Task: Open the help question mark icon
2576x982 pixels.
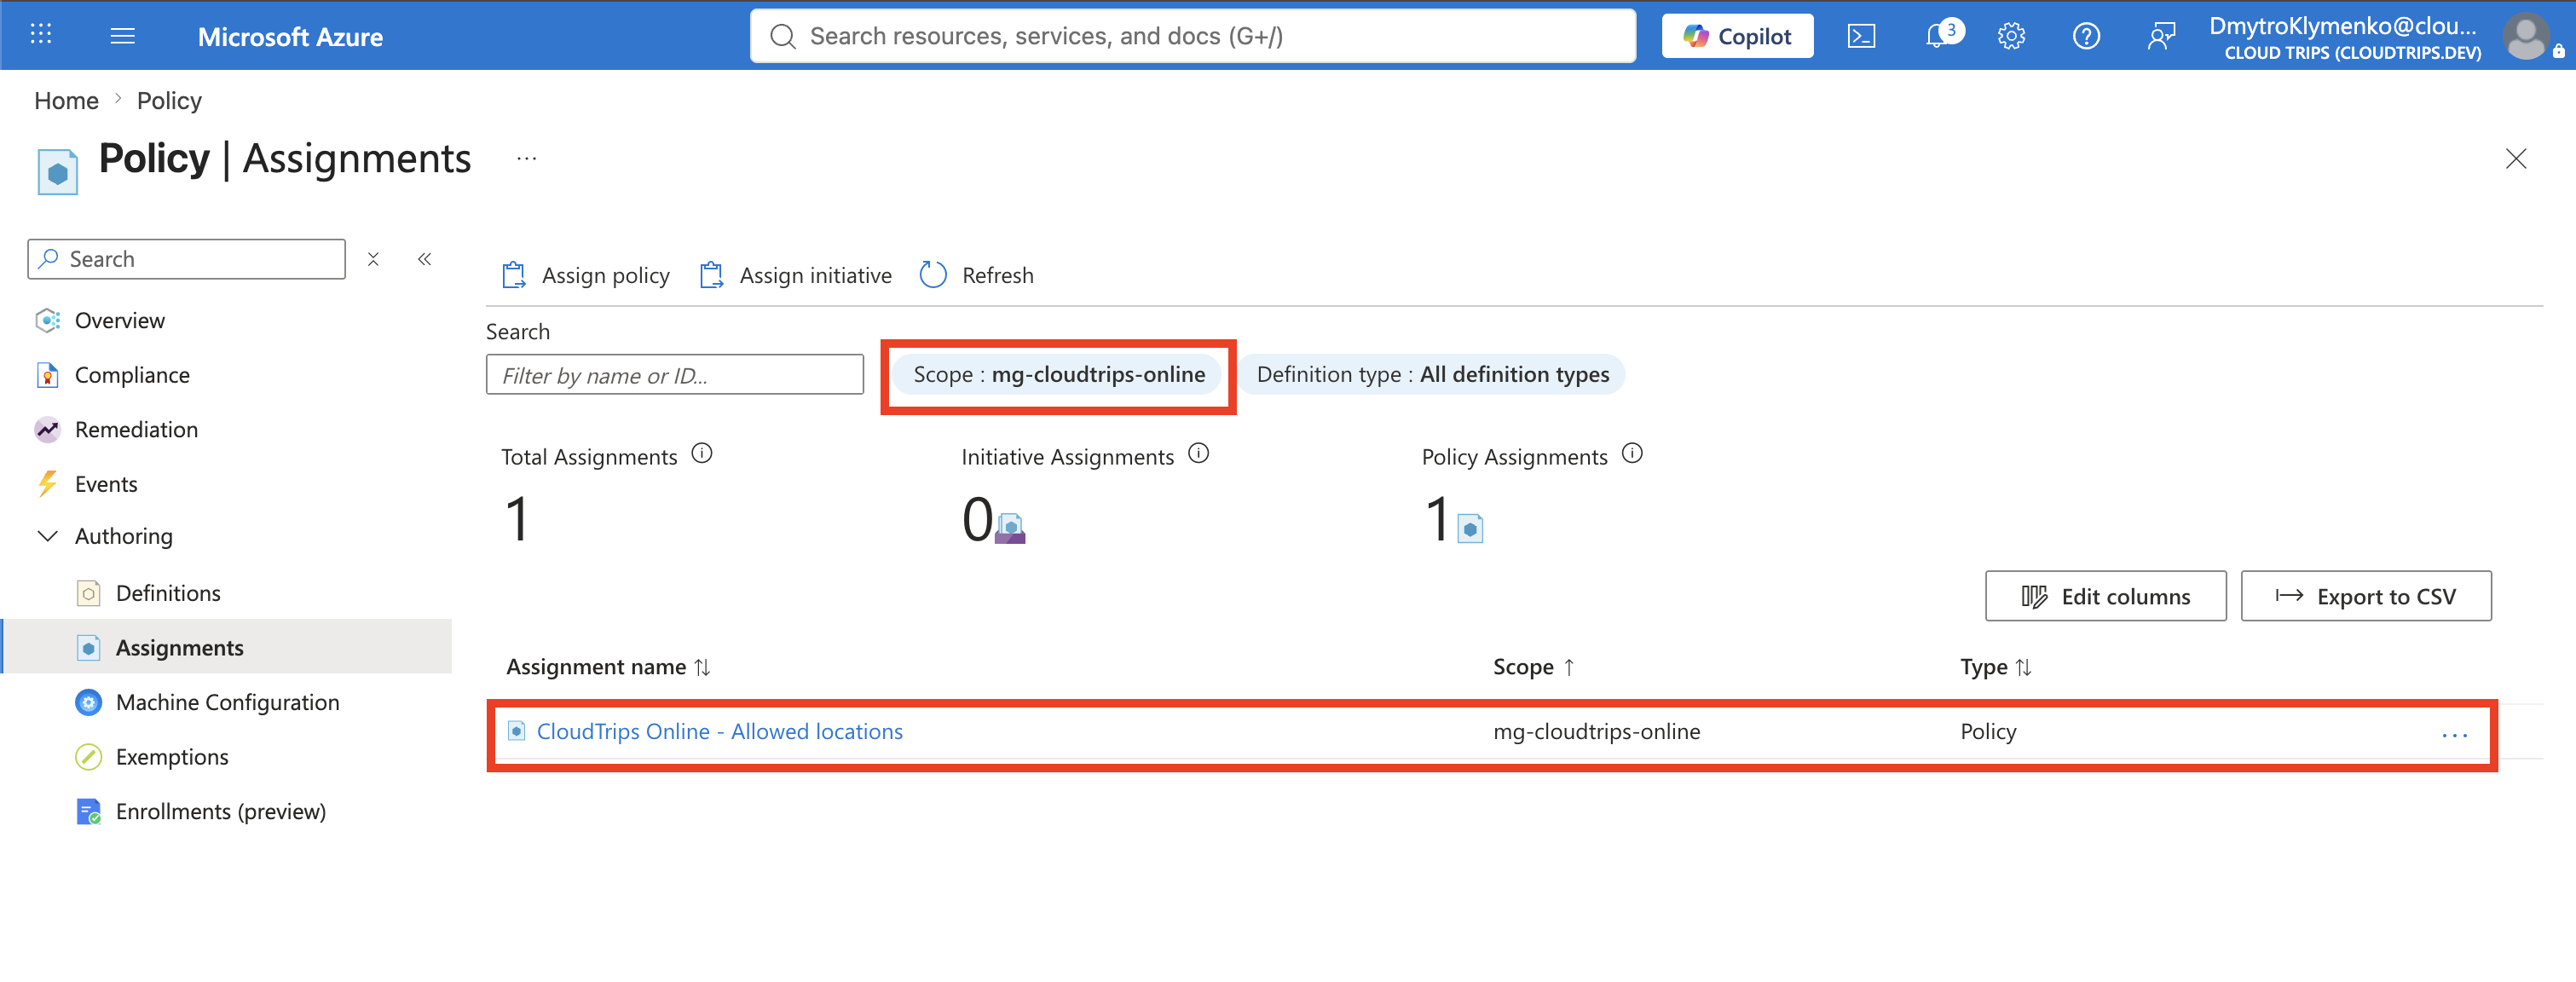Action: point(2086,36)
